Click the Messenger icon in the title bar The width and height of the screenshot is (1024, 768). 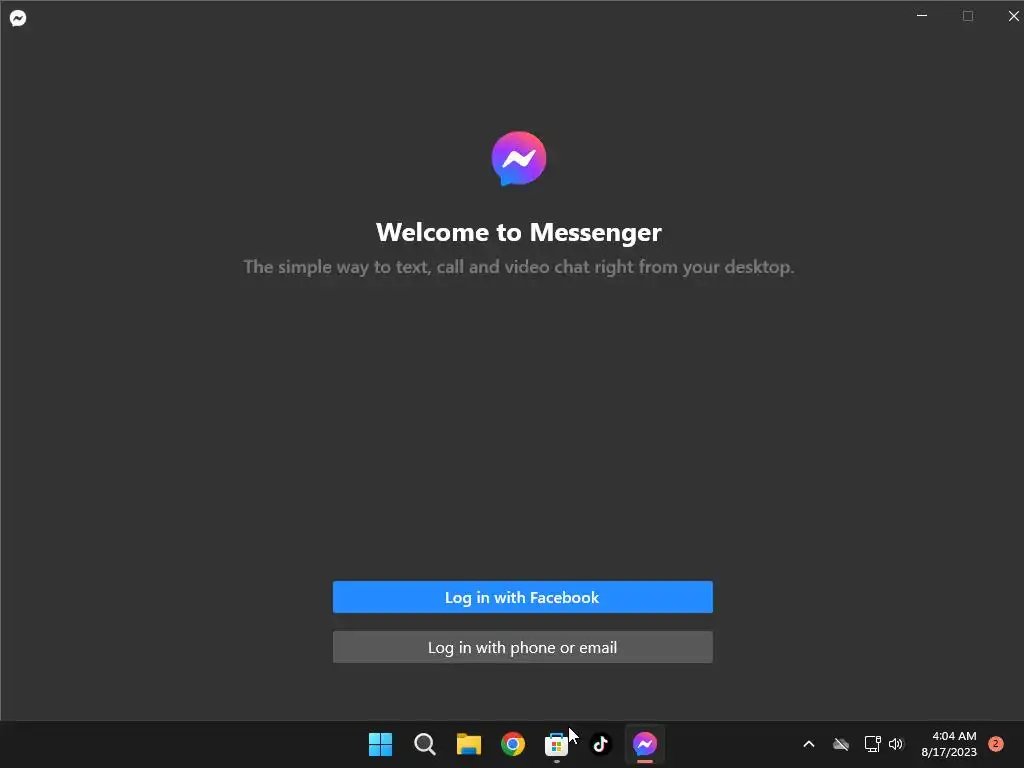(18, 18)
